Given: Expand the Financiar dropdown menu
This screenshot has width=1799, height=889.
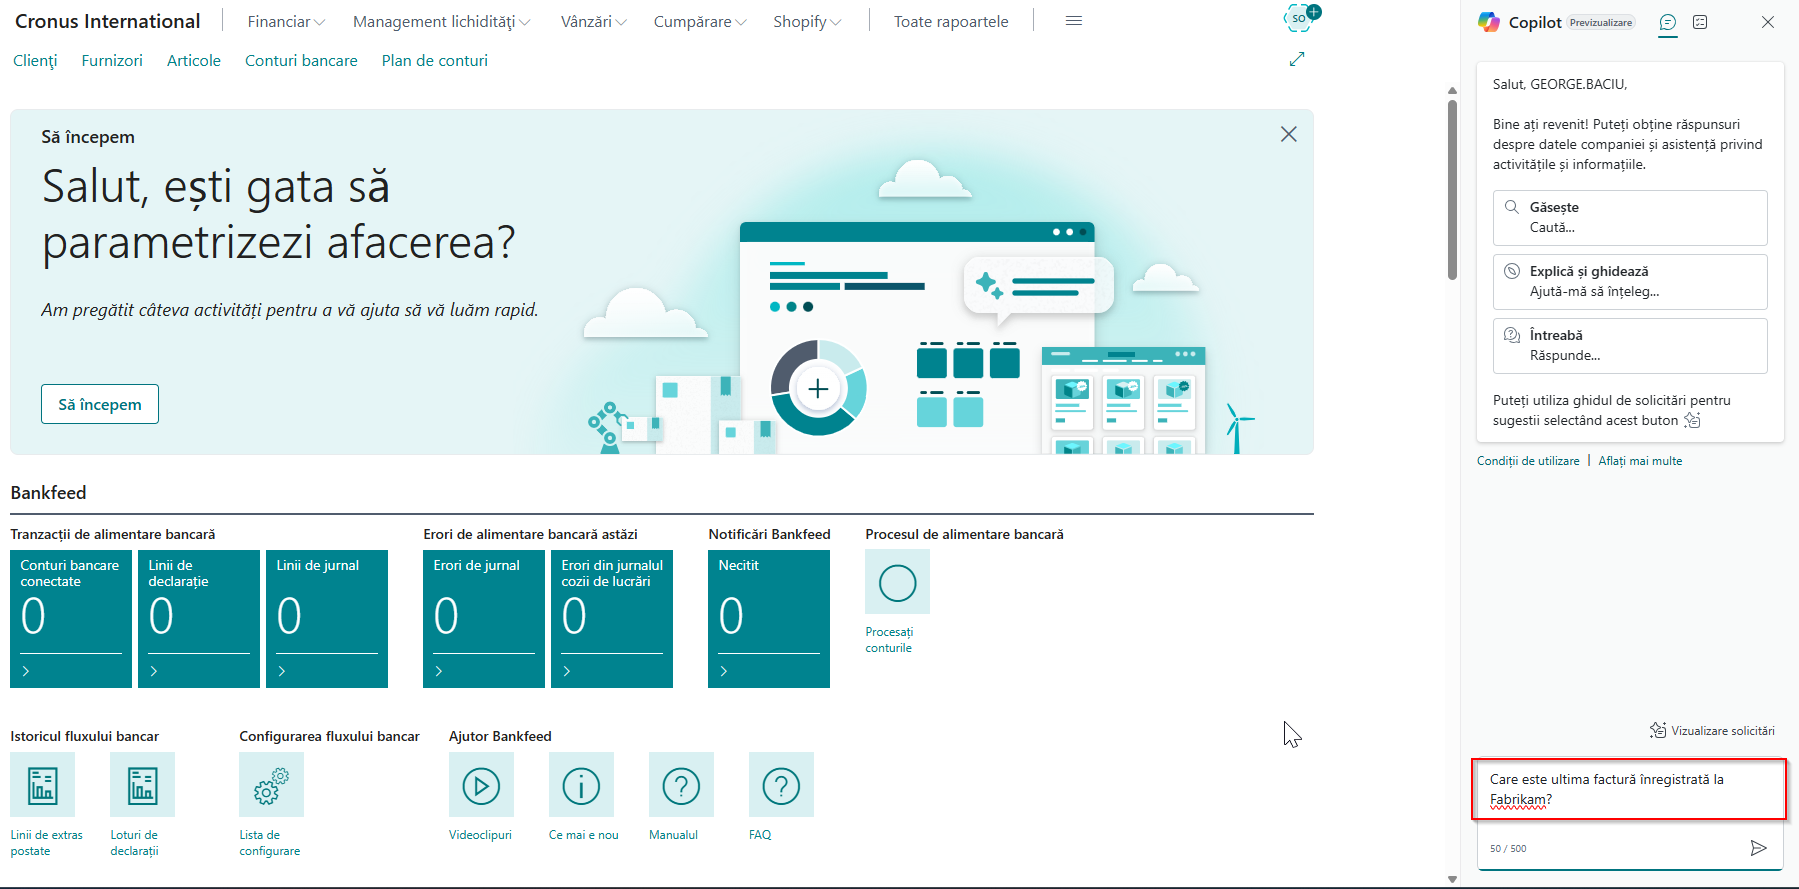Looking at the screenshot, I should [286, 21].
